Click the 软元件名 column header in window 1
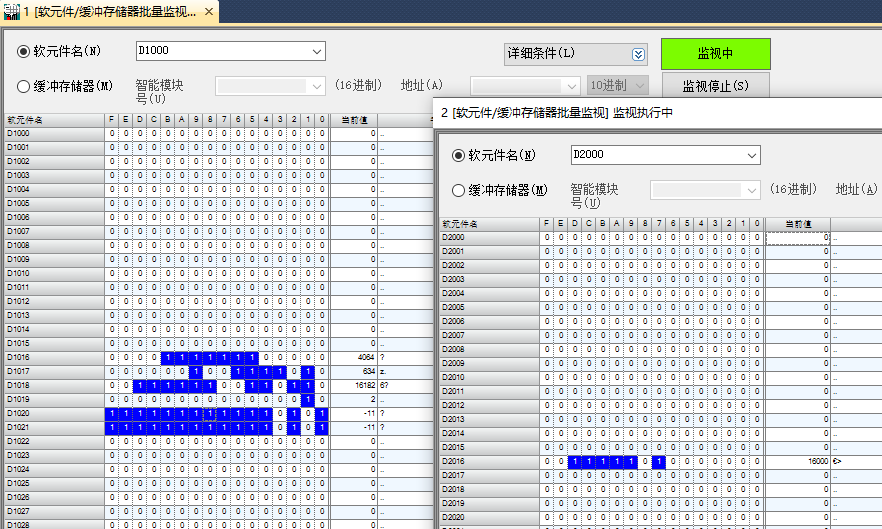882x529 pixels. click(55, 120)
